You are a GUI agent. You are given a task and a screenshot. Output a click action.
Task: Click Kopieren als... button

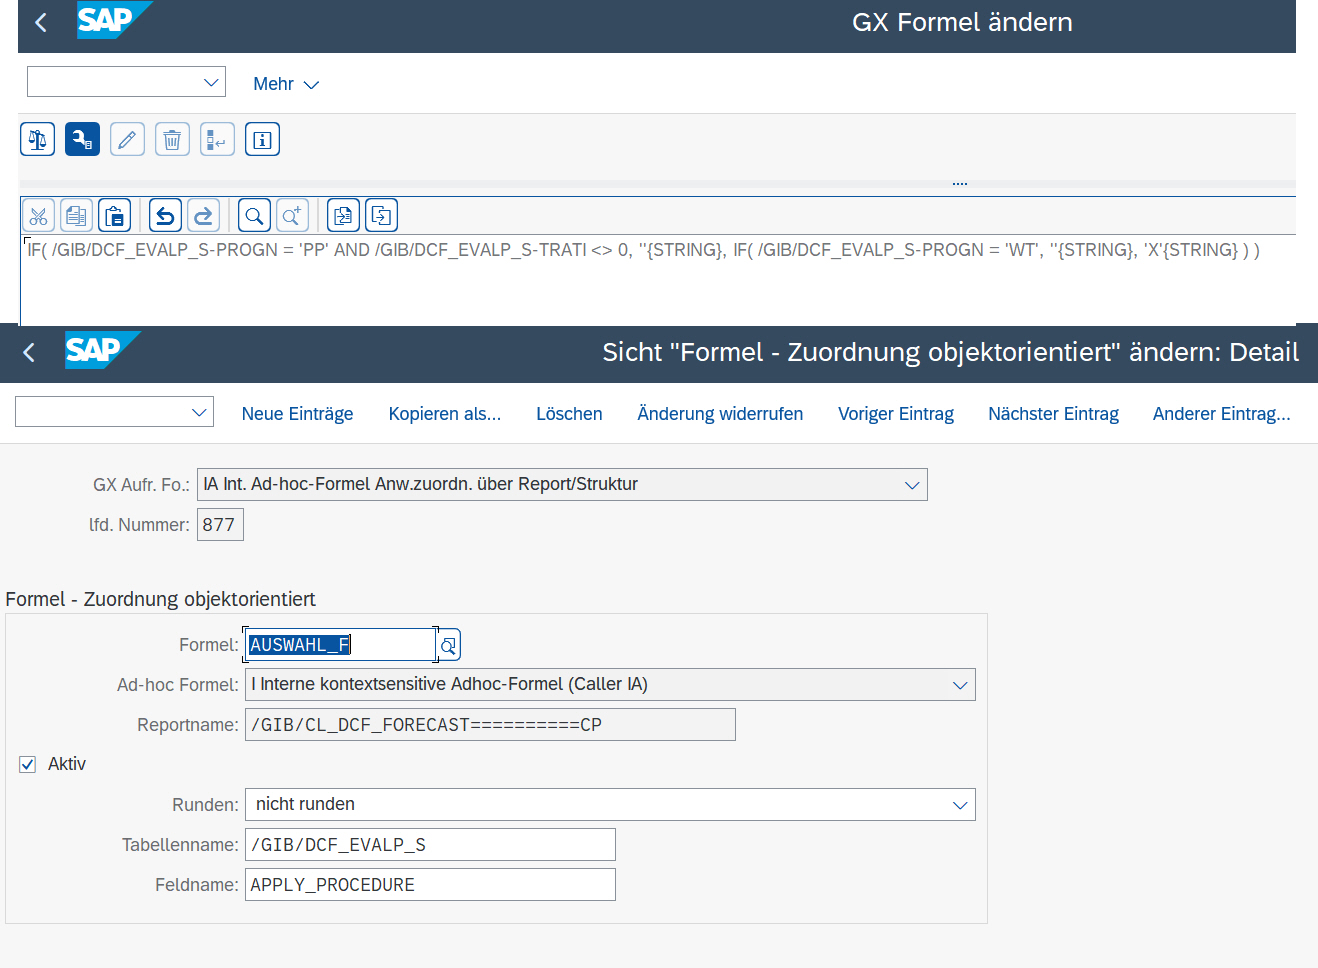point(444,414)
